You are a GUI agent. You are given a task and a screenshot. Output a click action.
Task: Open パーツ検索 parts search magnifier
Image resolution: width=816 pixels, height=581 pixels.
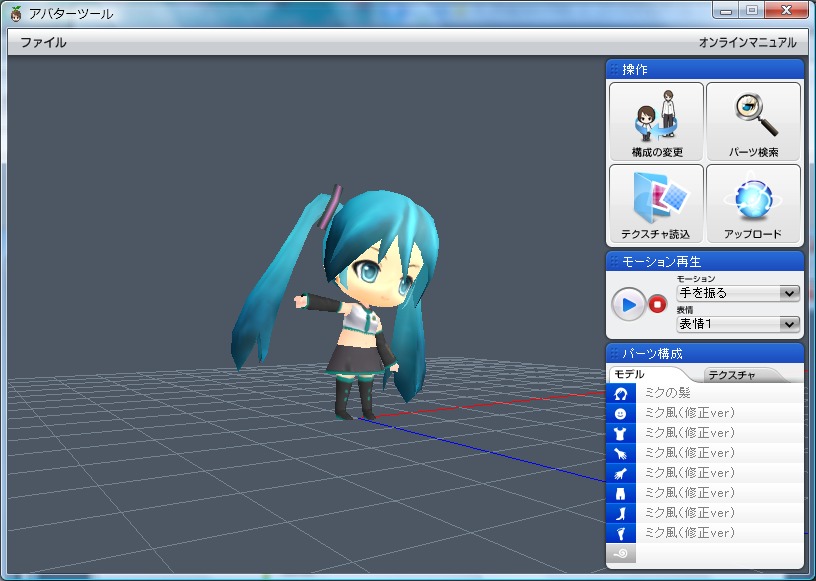[753, 121]
